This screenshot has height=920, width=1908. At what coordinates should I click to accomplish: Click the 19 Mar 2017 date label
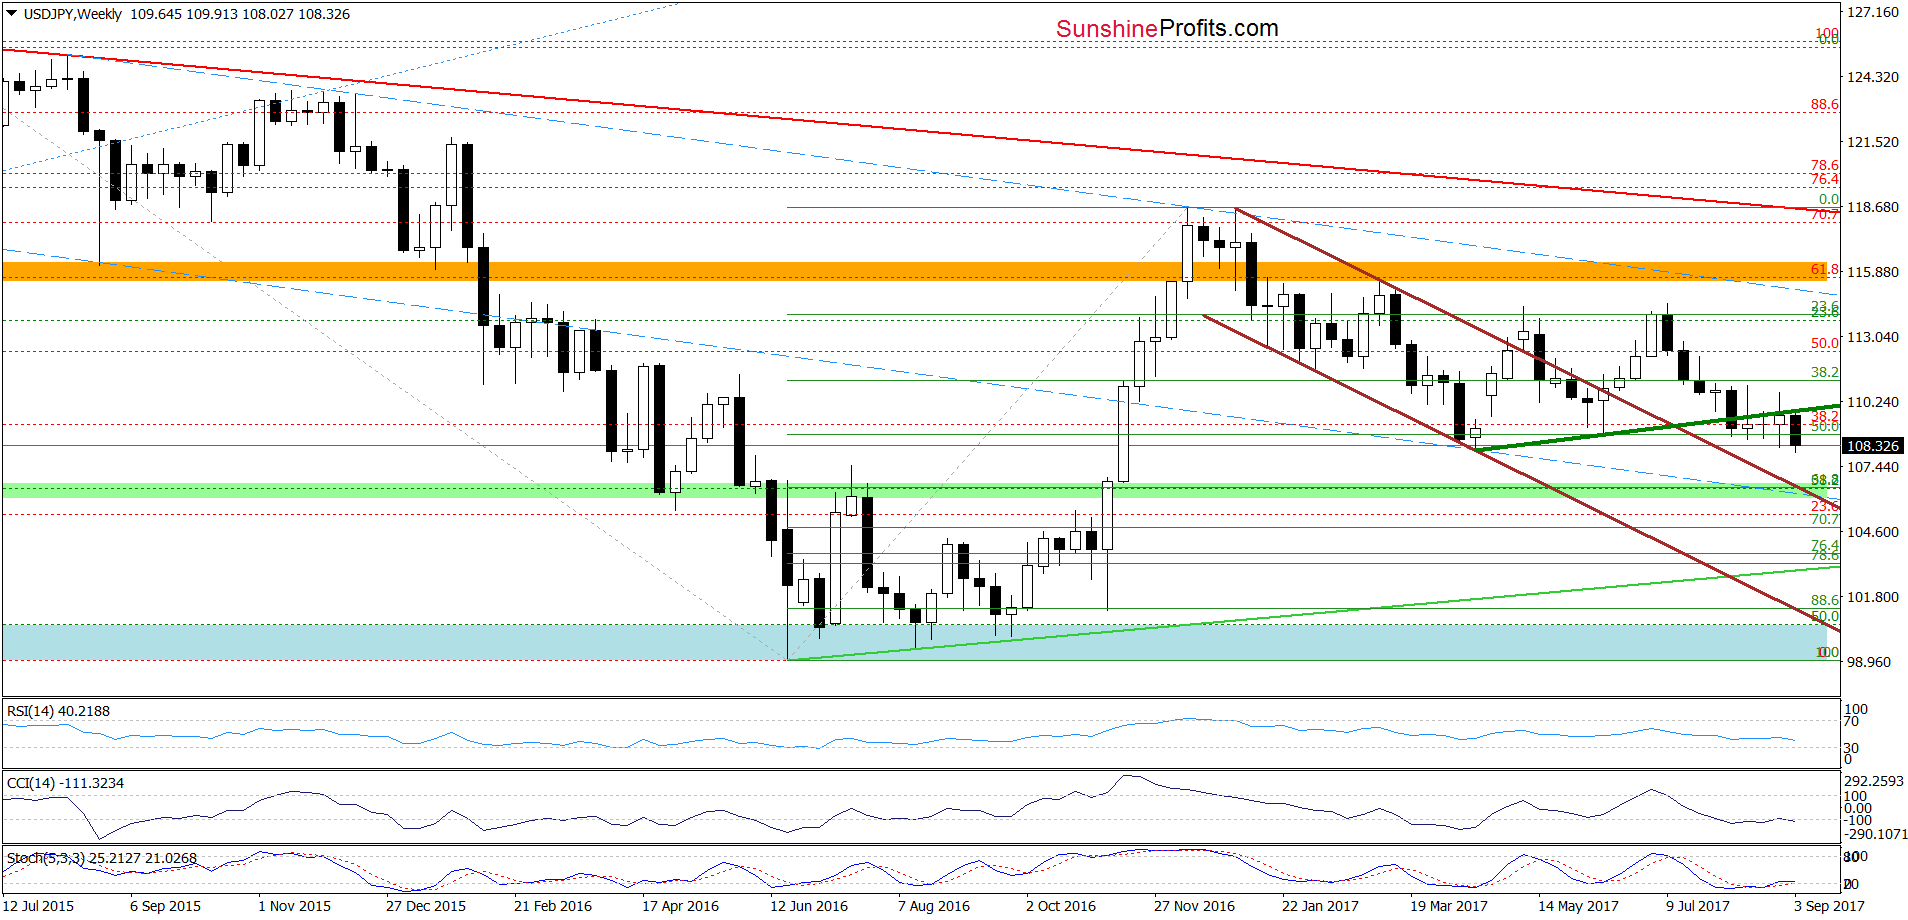(x=1449, y=906)
